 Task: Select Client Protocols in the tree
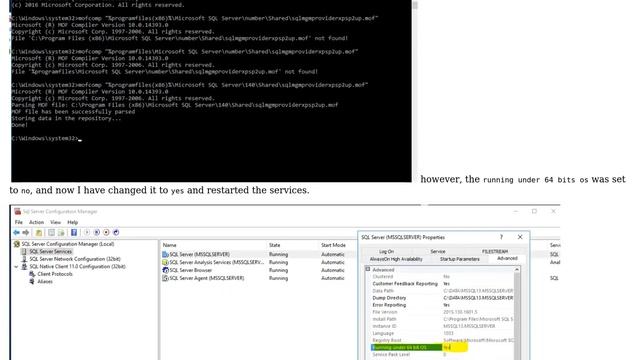[55, 274]
